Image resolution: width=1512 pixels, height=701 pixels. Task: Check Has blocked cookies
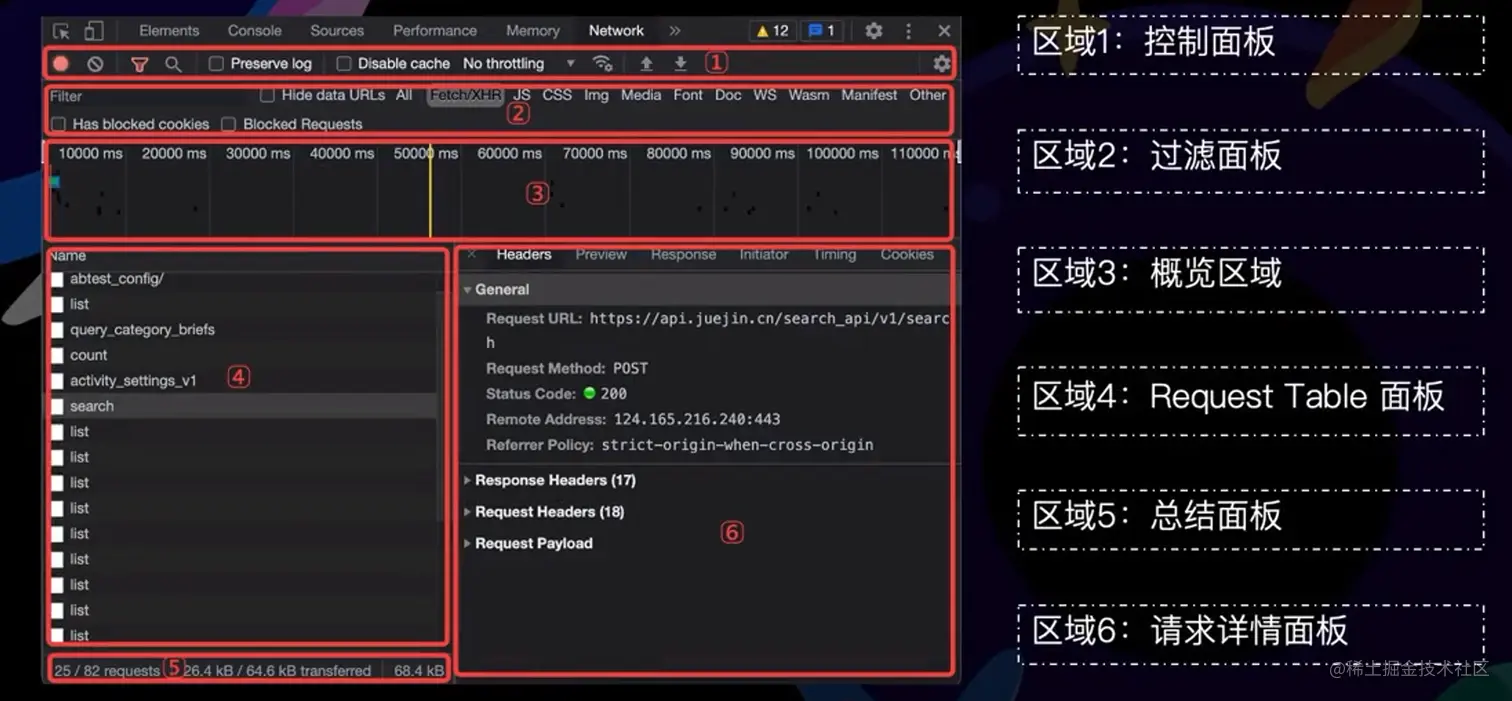pyautogui.click(x=58, y=124)
